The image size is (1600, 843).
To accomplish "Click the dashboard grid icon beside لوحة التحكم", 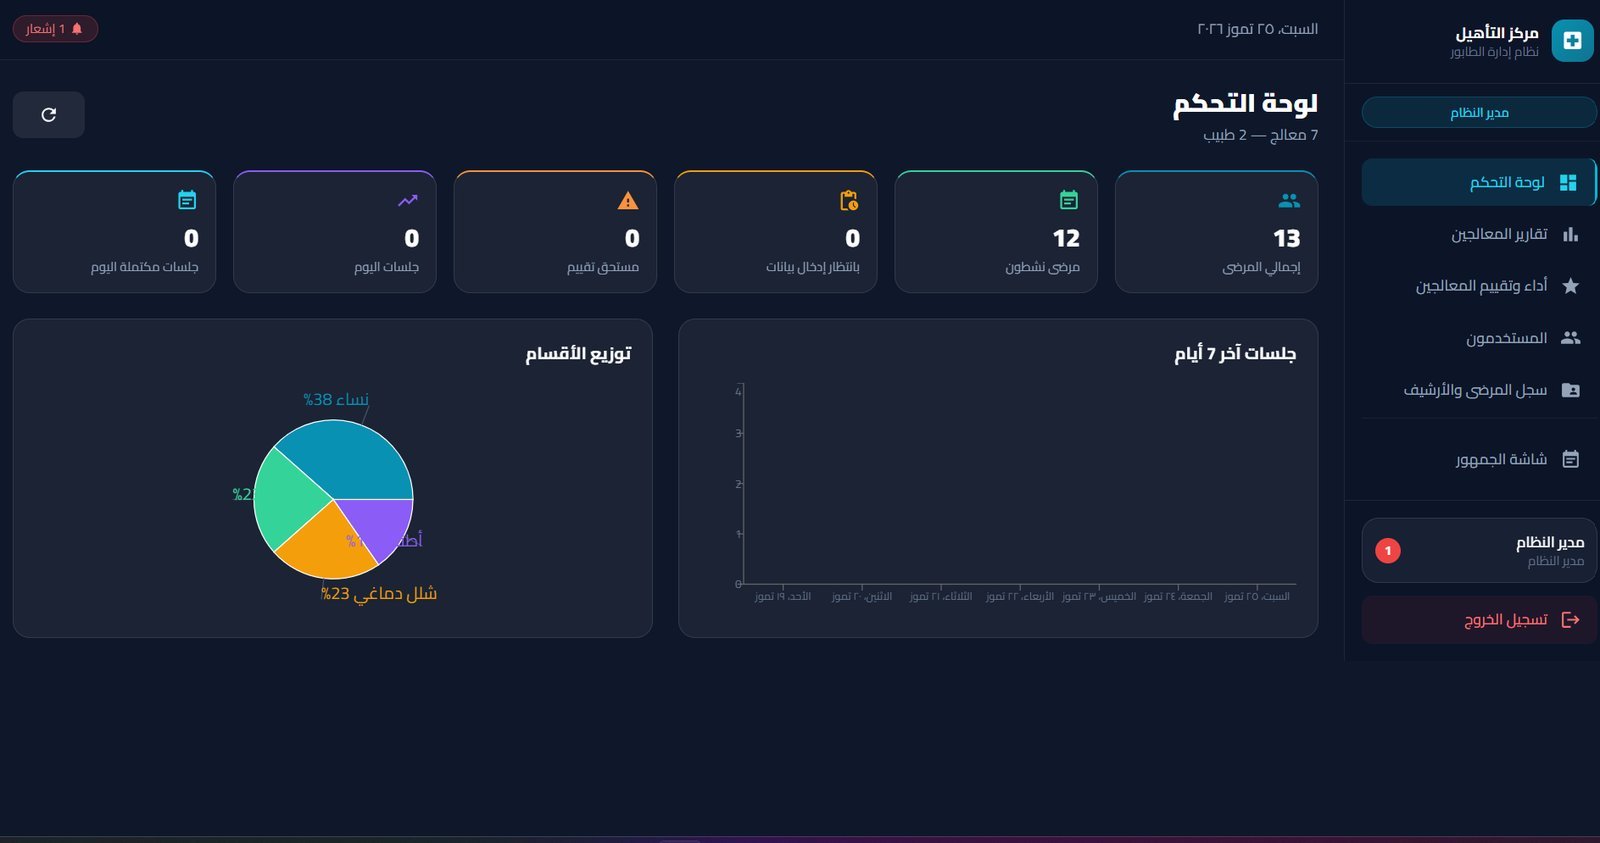I will [x=1568, y=182].
